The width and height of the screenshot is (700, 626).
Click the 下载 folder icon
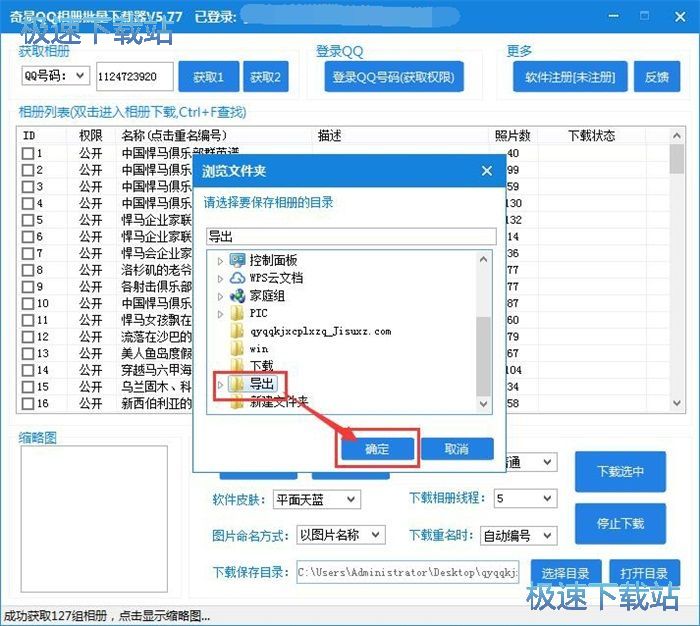[237, 365]
